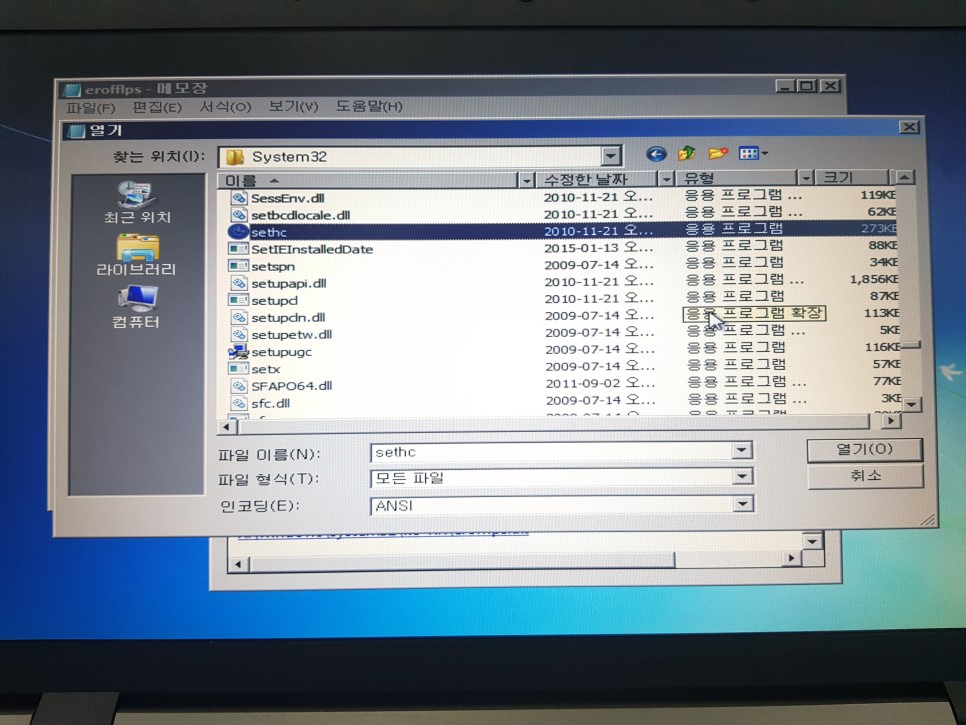
Task: Select the setupetw.dll file icon
Action: tap(238, 334)
